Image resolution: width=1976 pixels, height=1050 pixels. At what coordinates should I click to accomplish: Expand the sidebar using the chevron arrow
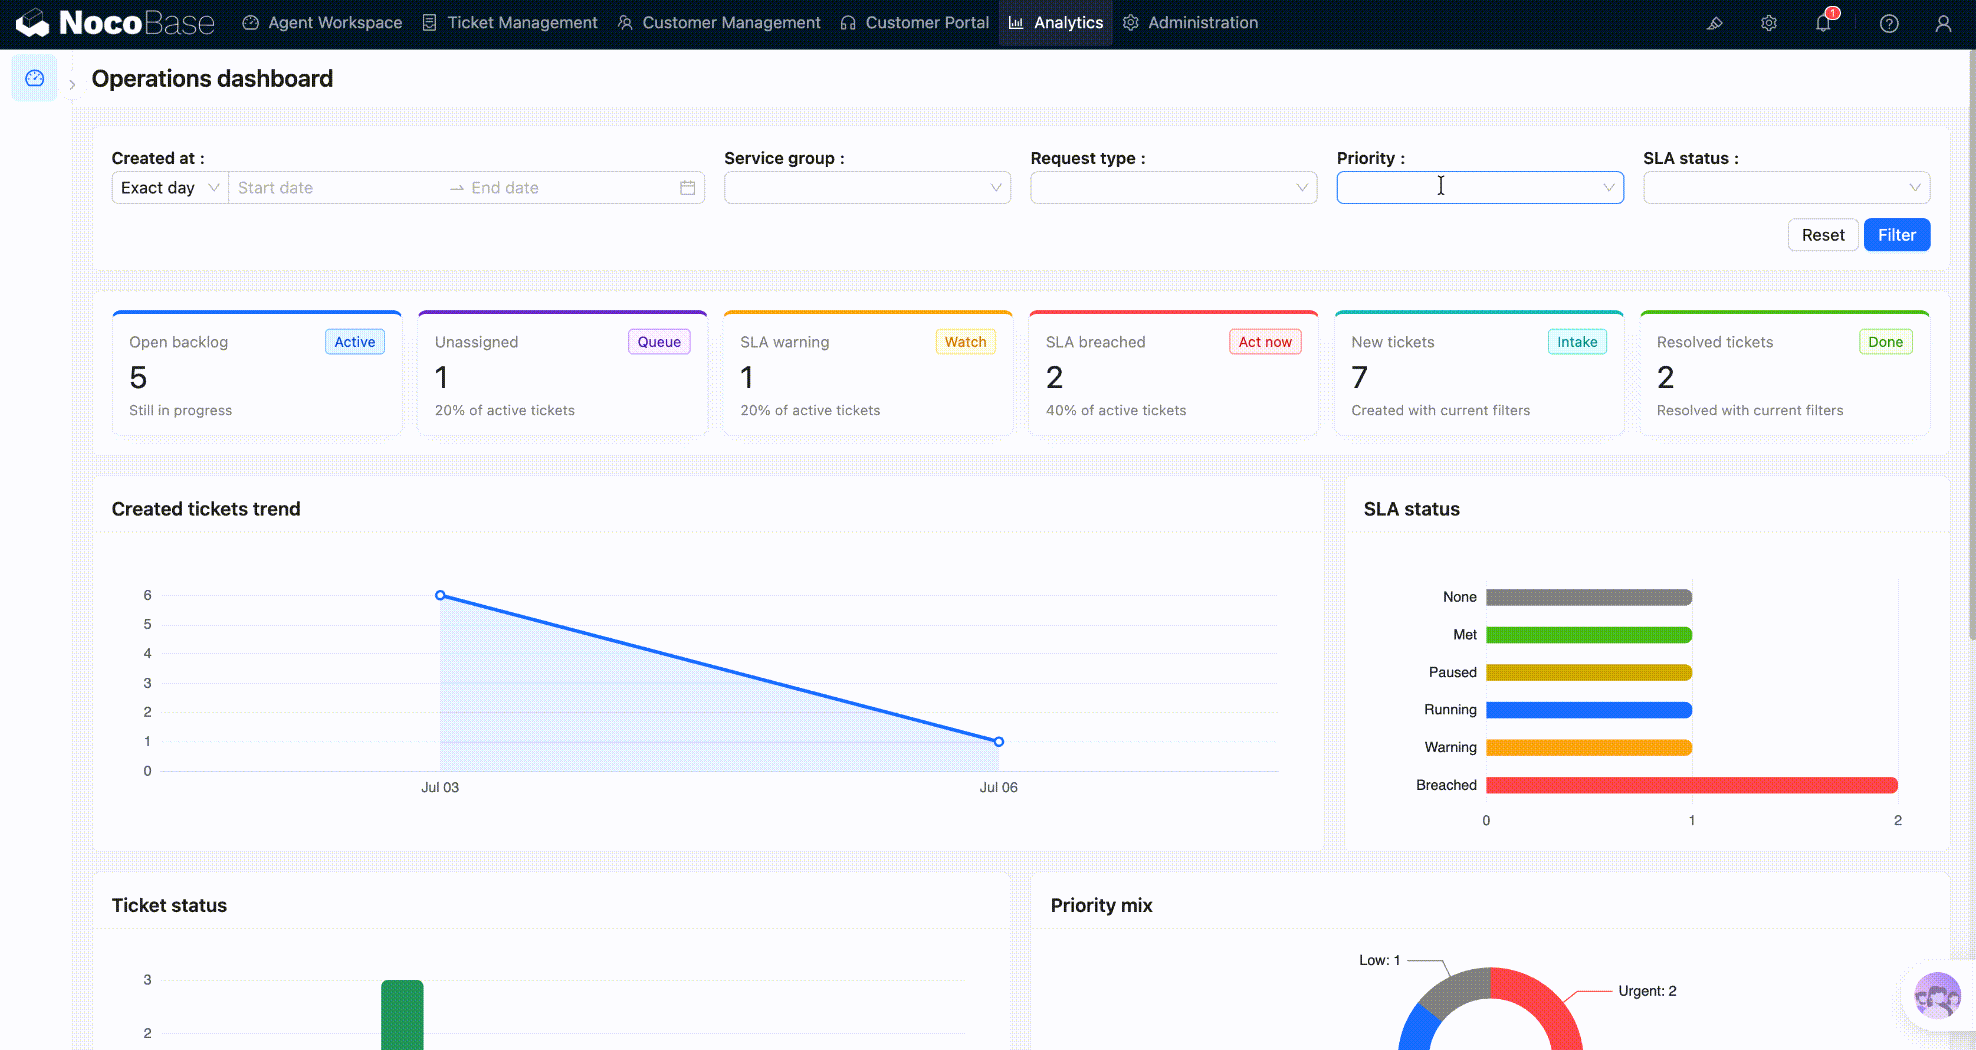[72, 85]
